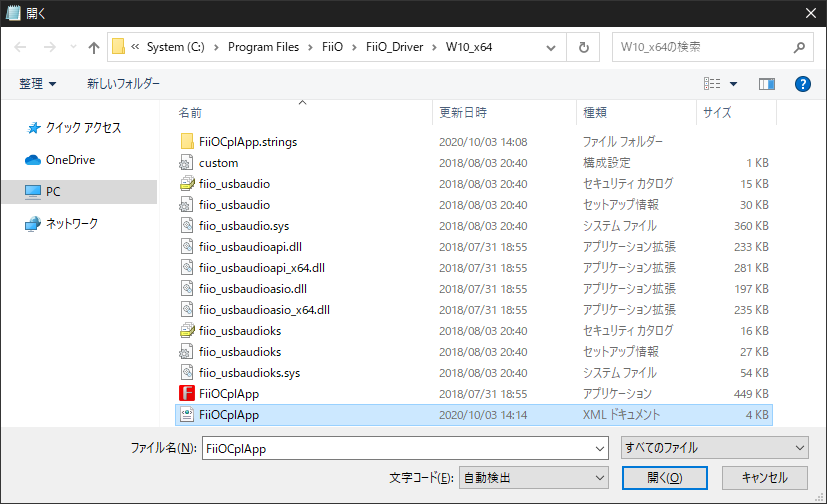Screen dimensions: 827x504
Task: Select the custom config file icon
Action: [187, 162]
